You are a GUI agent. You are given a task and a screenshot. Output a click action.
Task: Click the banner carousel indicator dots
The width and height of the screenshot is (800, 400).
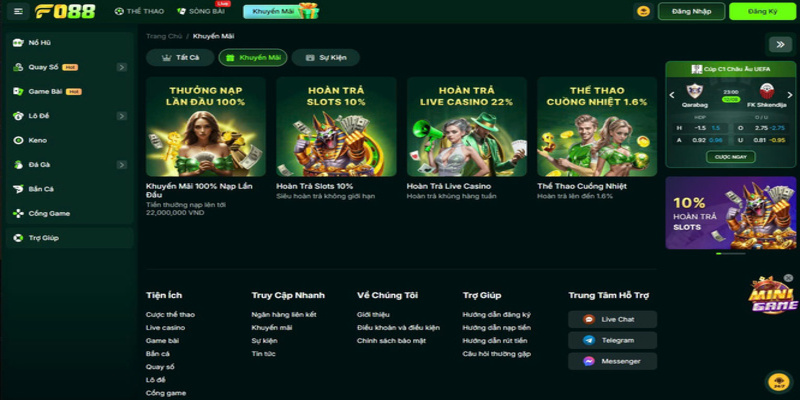[x=731, y=254]
